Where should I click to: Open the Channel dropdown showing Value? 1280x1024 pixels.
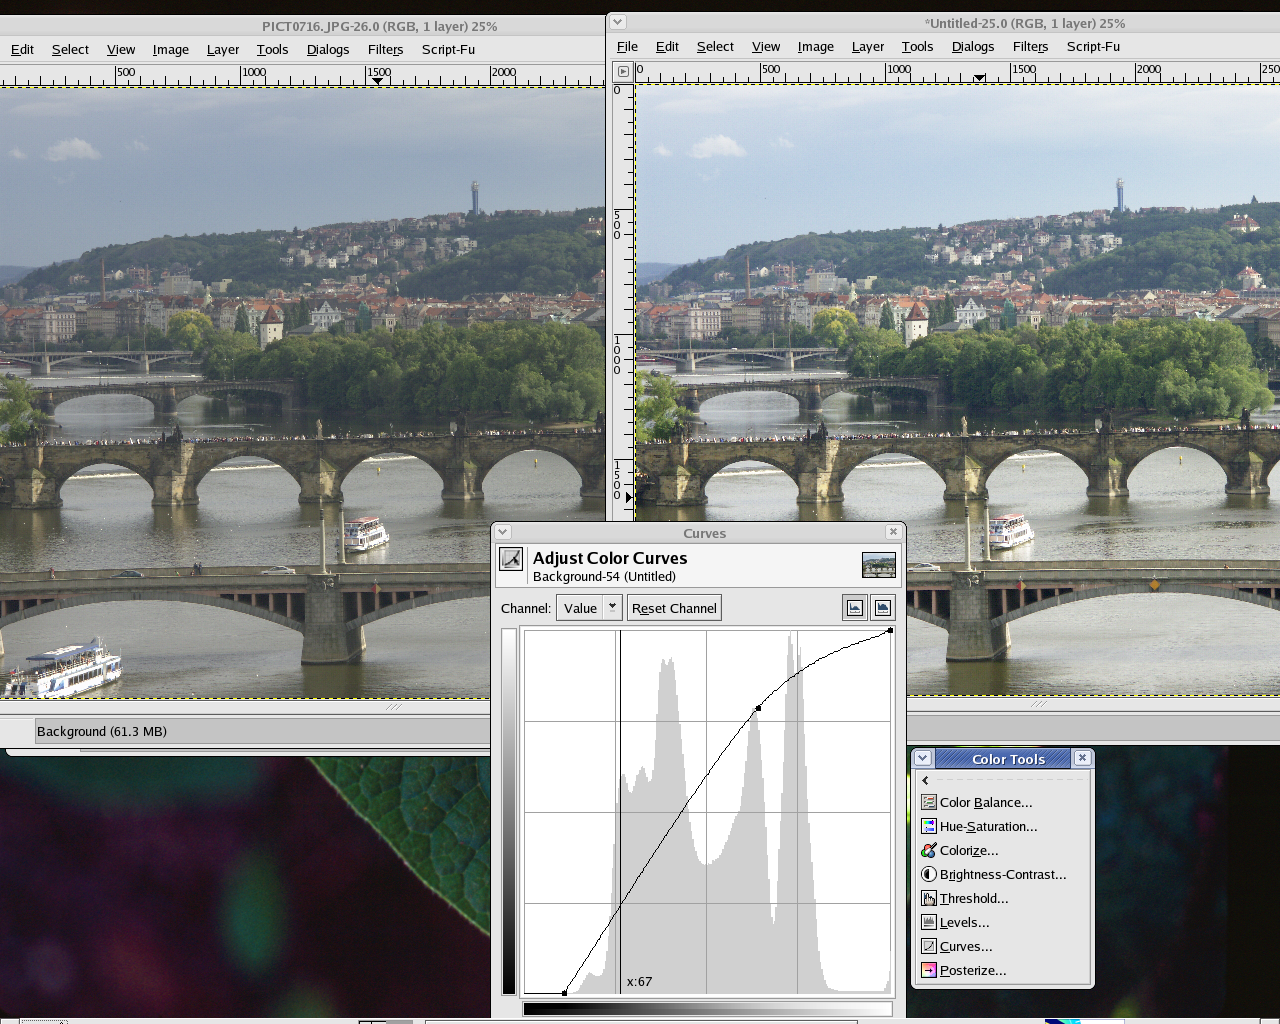589,608
